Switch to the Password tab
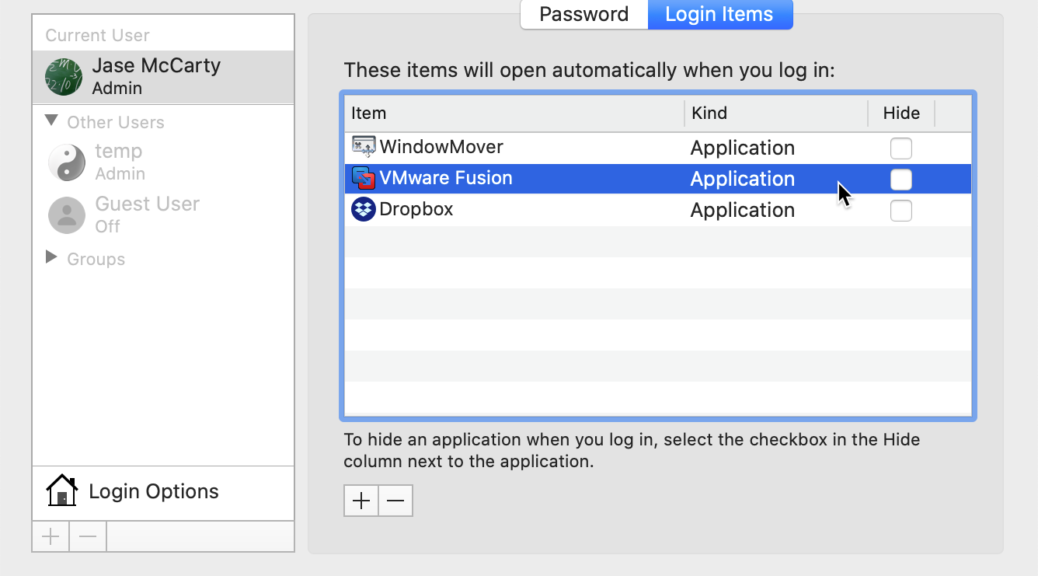This screenshot has height=576, width=1038. coord(584,14)
